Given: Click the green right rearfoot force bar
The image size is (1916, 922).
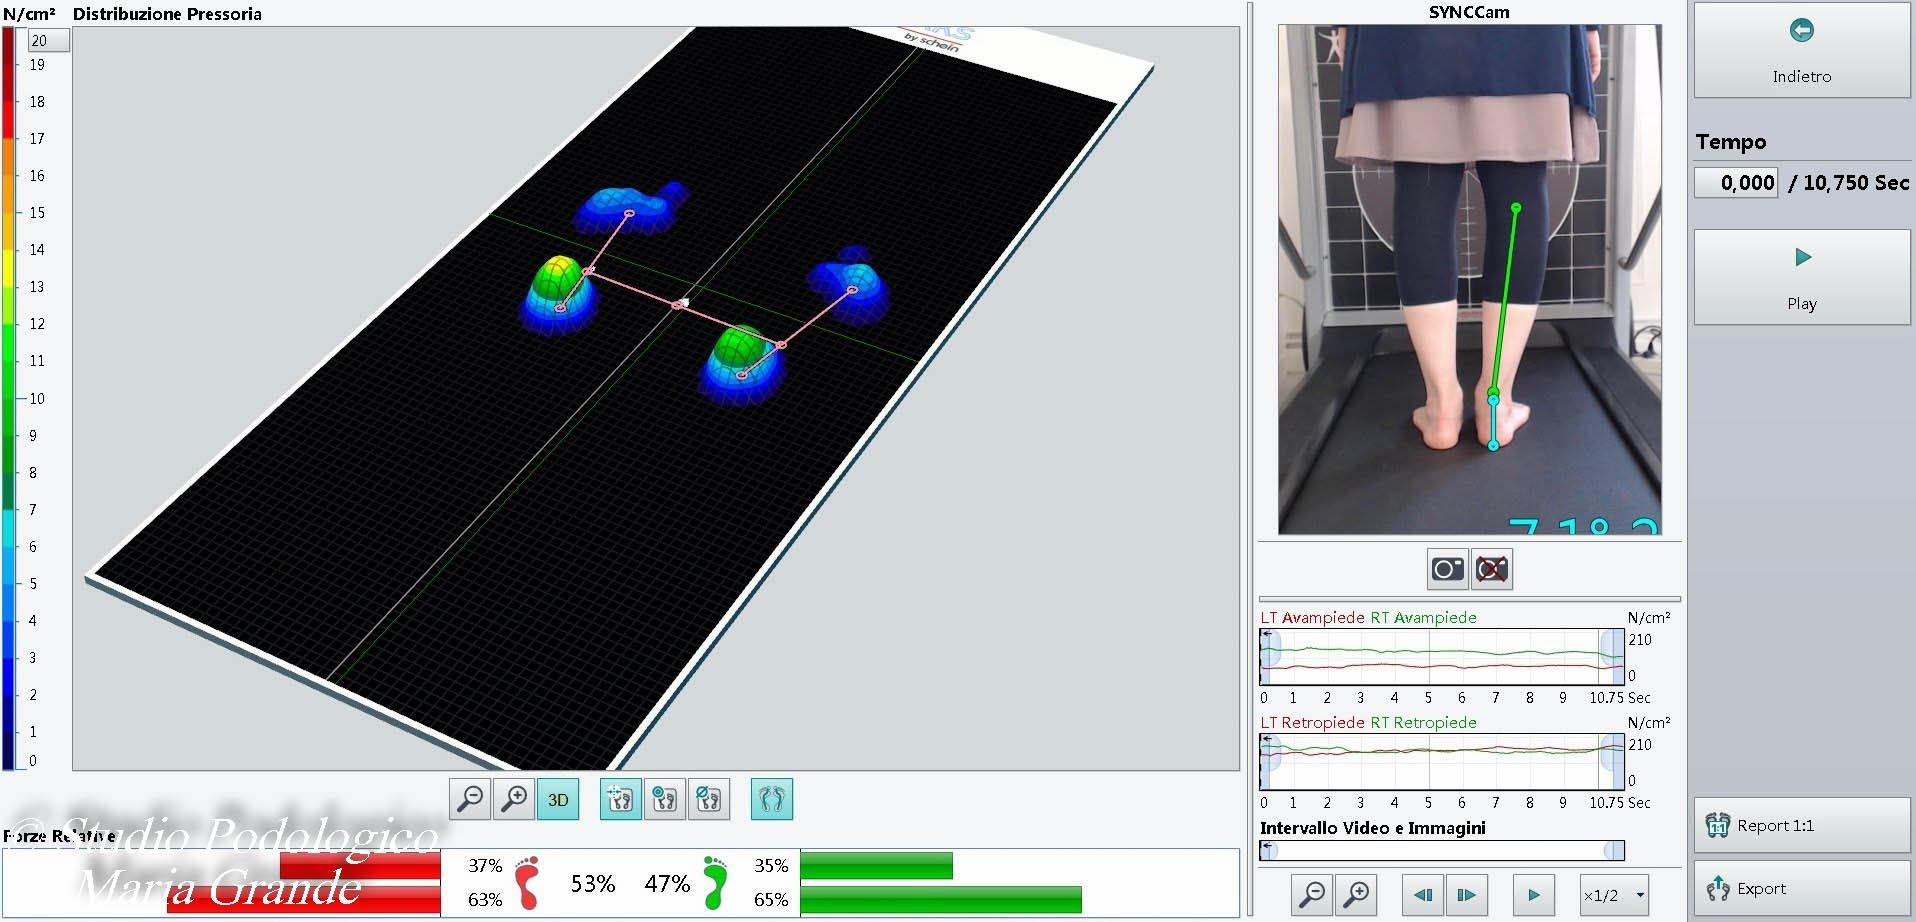Looking at the screenshot, I should (941, 900).
